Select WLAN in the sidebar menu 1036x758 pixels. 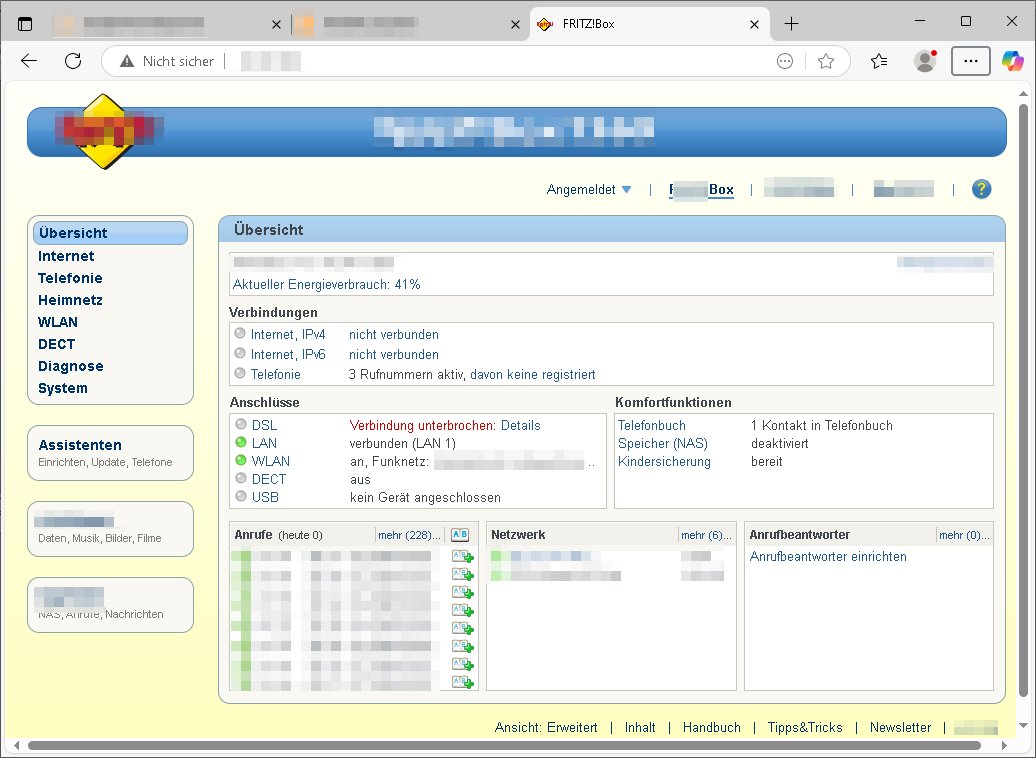[58, 322]
